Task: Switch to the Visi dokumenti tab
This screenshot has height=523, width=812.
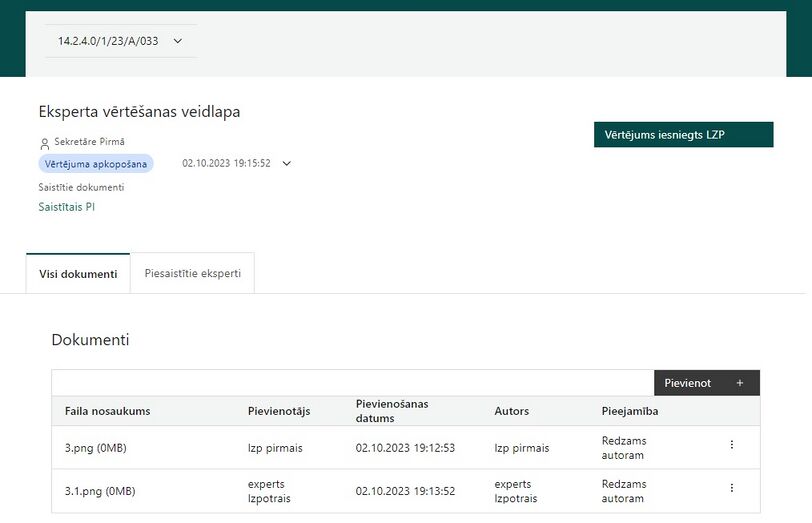Action: 78,274
